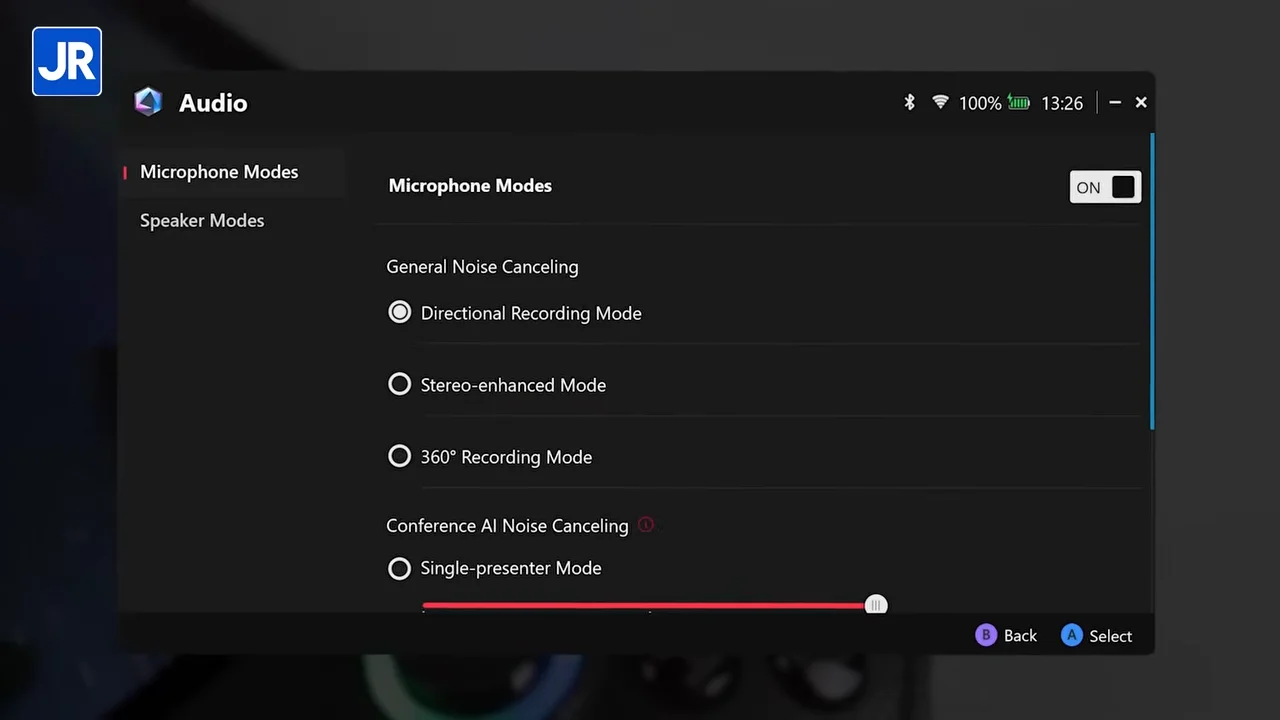This screenshot has height=720, width=1280.
Task: Click the Wi-Fi signal icon
Action: pyautogui.click(x=940, y=102)
